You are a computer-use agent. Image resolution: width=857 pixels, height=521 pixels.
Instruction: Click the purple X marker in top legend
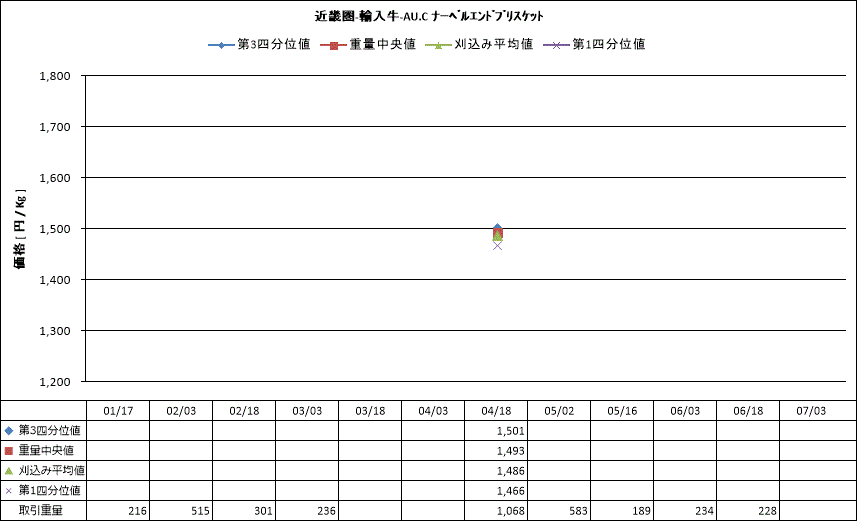click(556, 45)
